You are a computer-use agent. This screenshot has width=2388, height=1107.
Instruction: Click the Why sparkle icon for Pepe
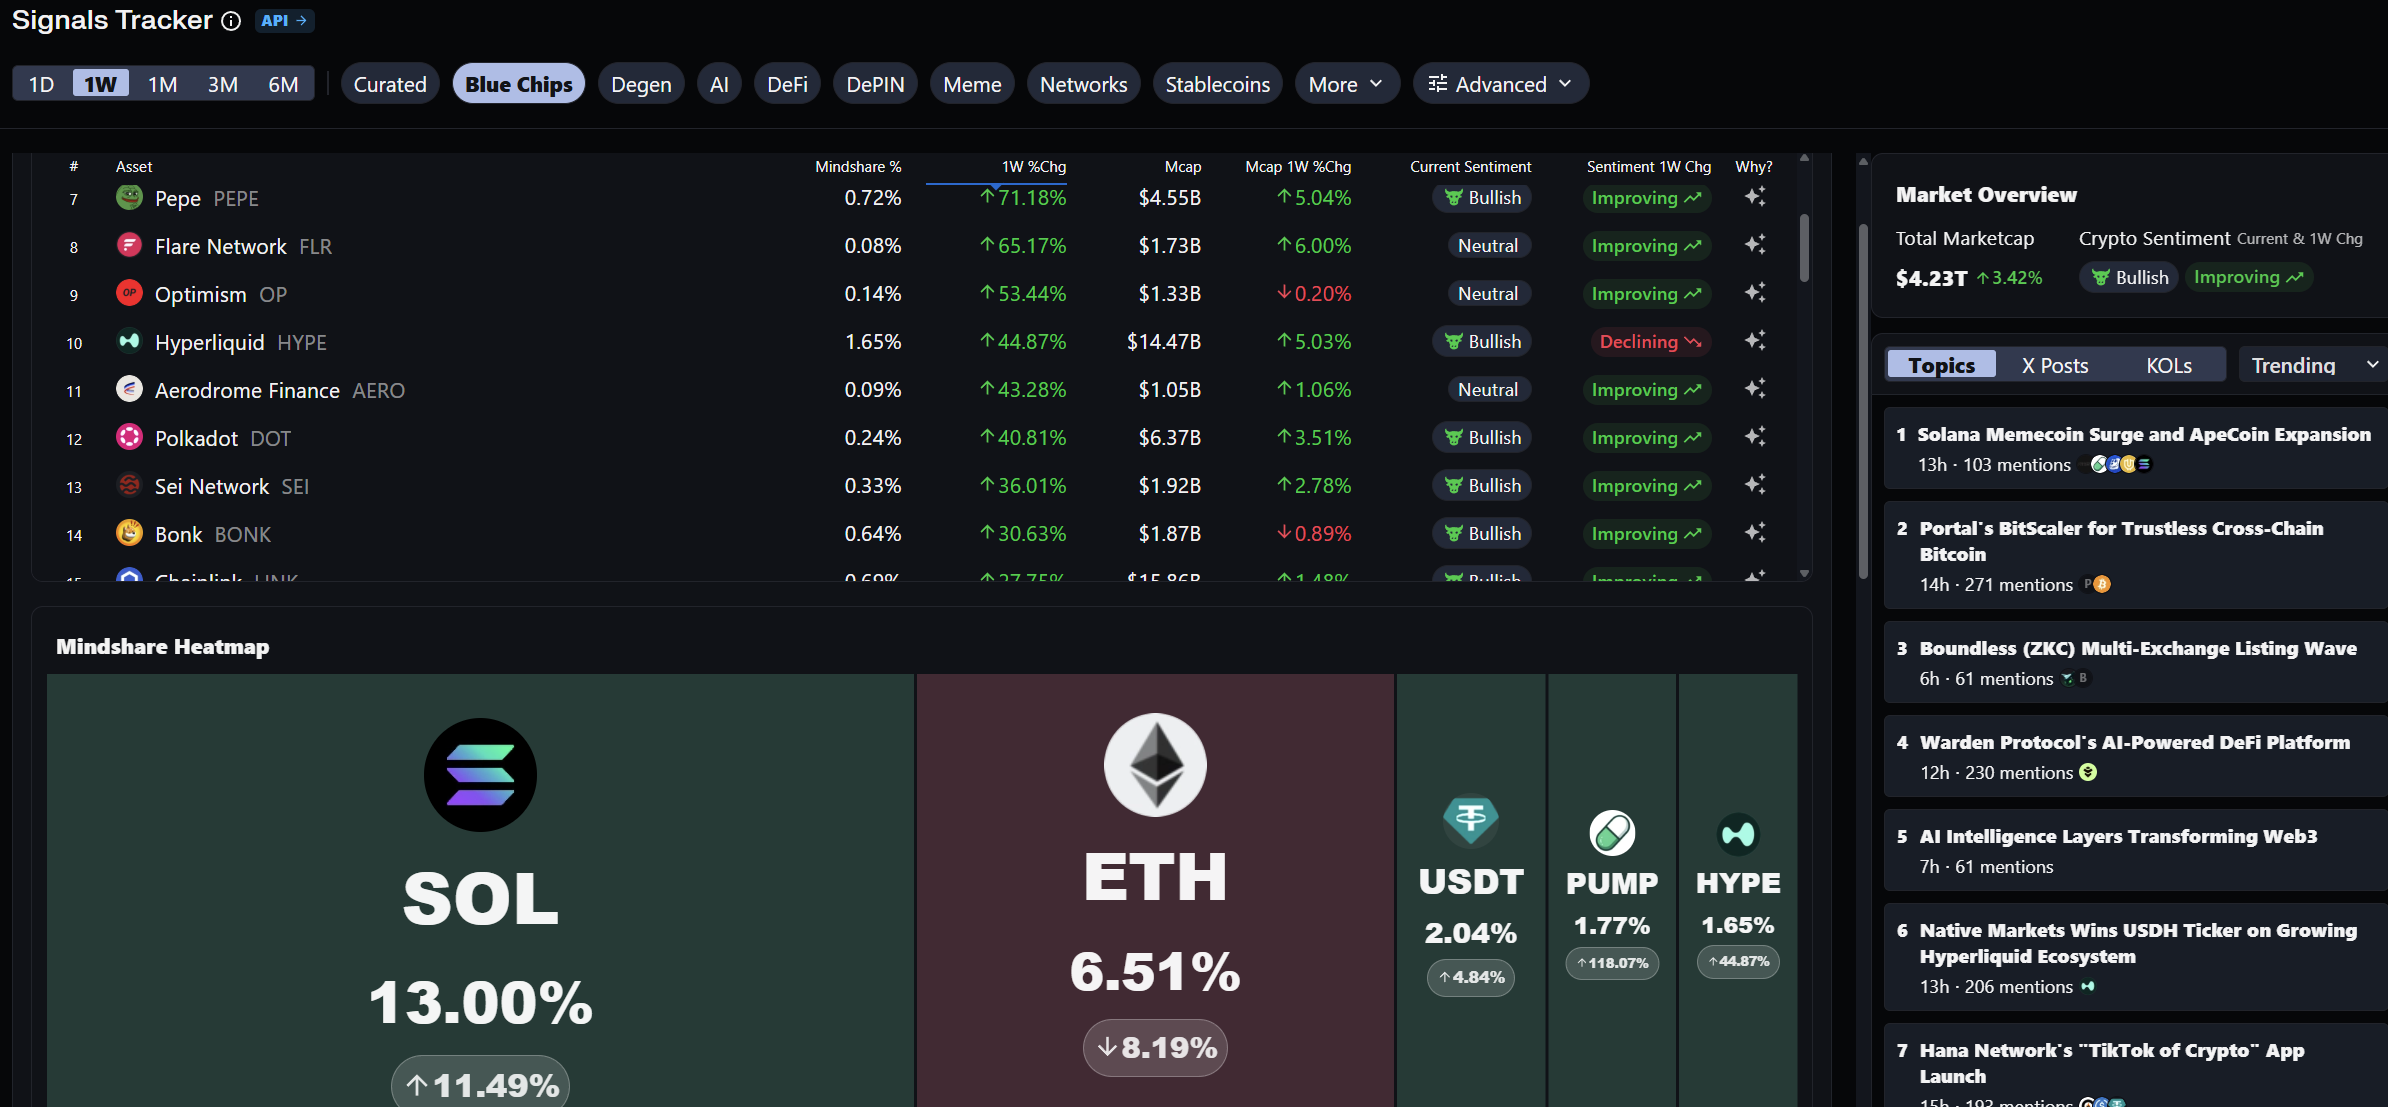click(1755, 197)
